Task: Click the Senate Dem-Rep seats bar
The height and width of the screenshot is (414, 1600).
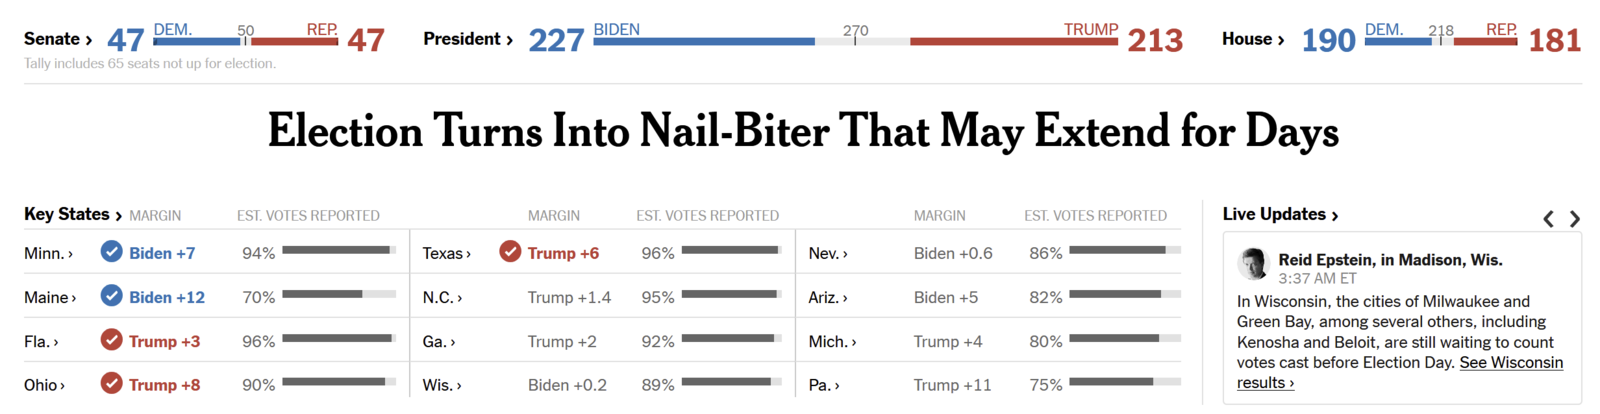Action: coord(246,41)
